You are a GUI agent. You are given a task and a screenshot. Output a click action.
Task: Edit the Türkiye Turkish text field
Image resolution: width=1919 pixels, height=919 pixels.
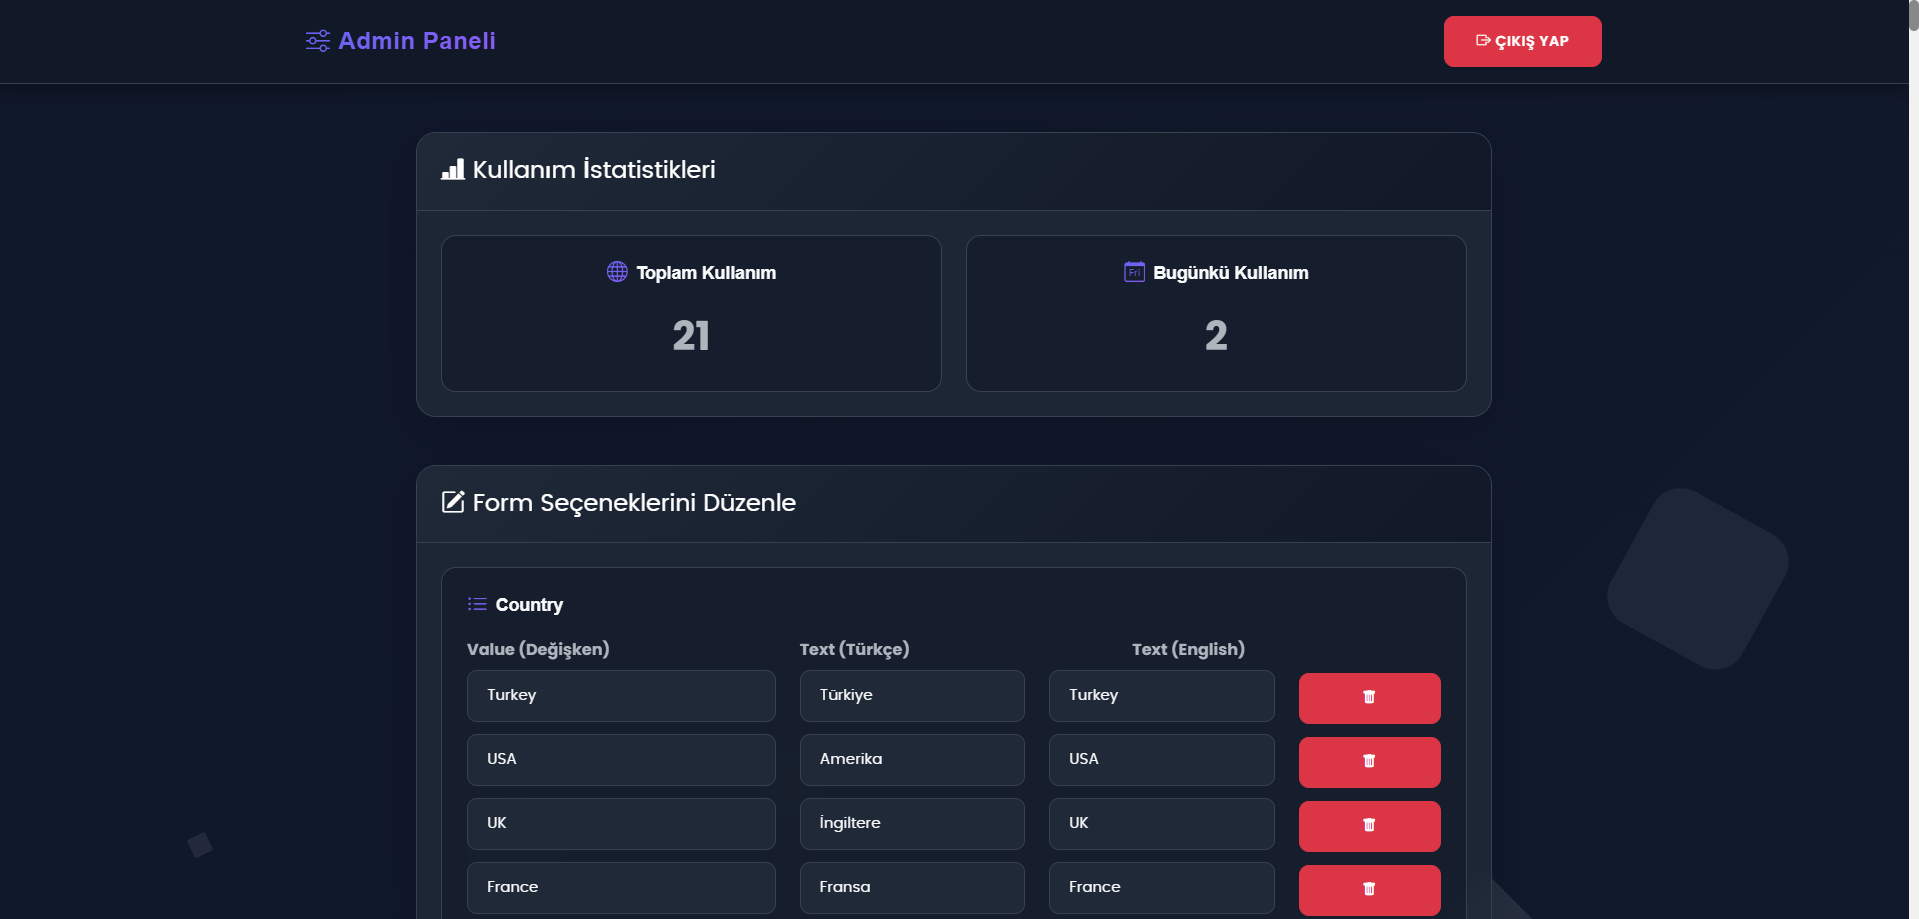912,696
